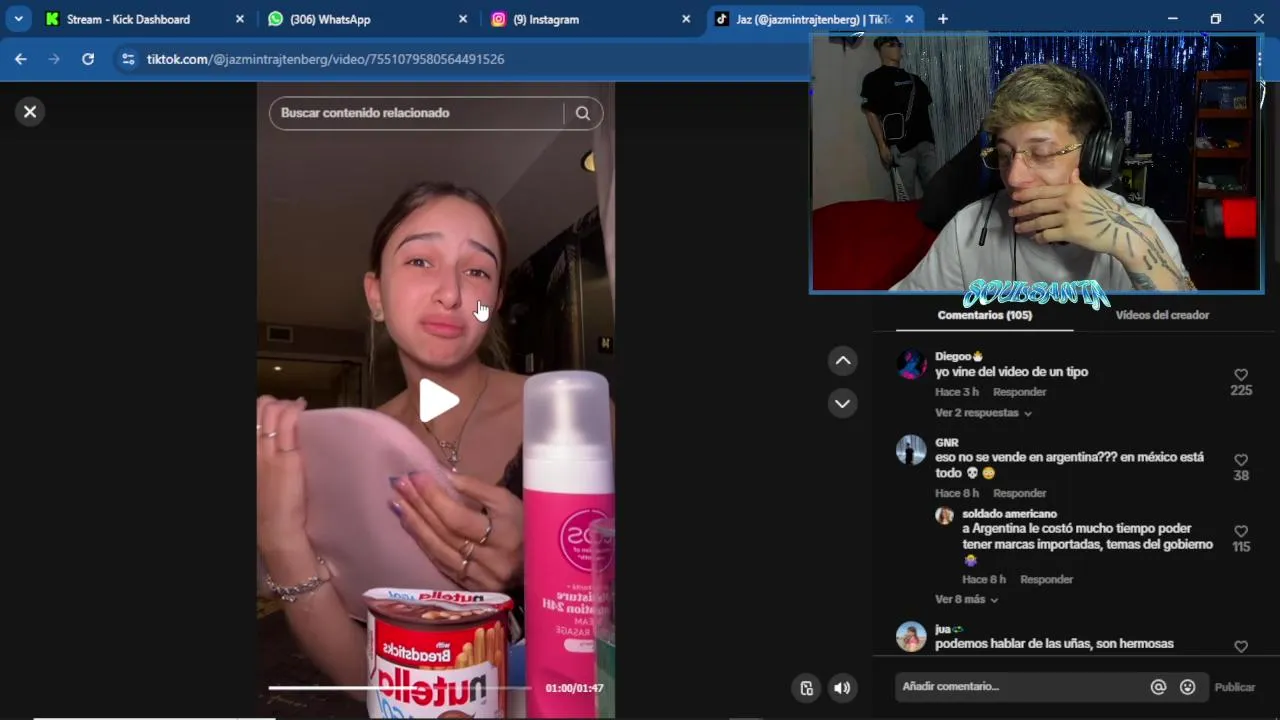Viewport: 1280px width, 720px height.
Task: Click the Instagram favicon on third tab
Action: (x=499, y=19)
